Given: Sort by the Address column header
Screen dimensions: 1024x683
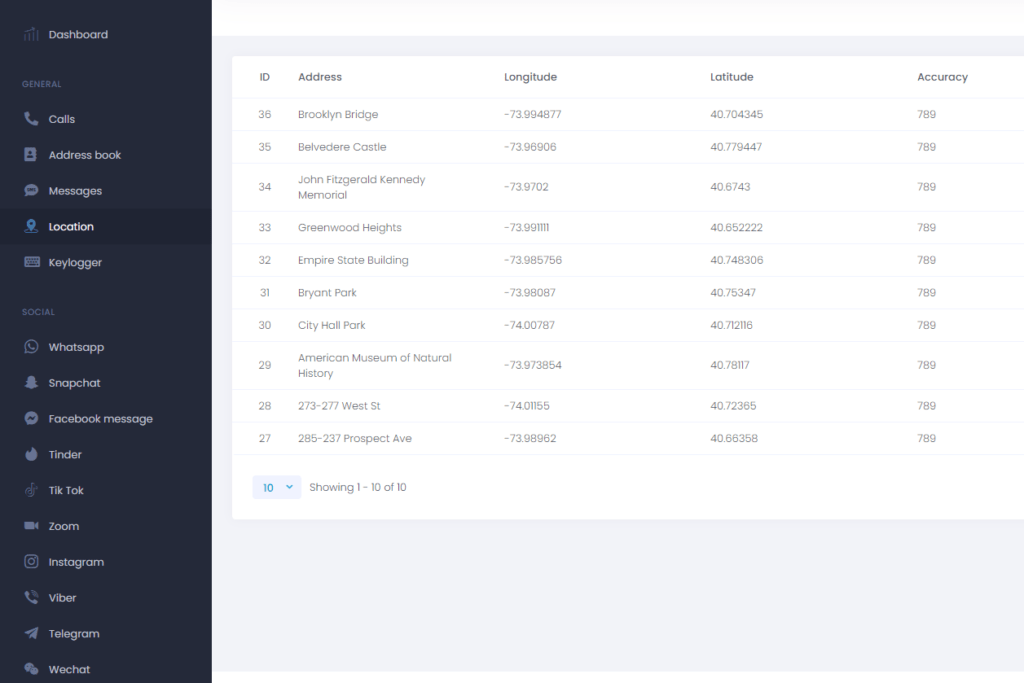Looking at the screenshot, I should pyautogui.click(x=319, y=77).
